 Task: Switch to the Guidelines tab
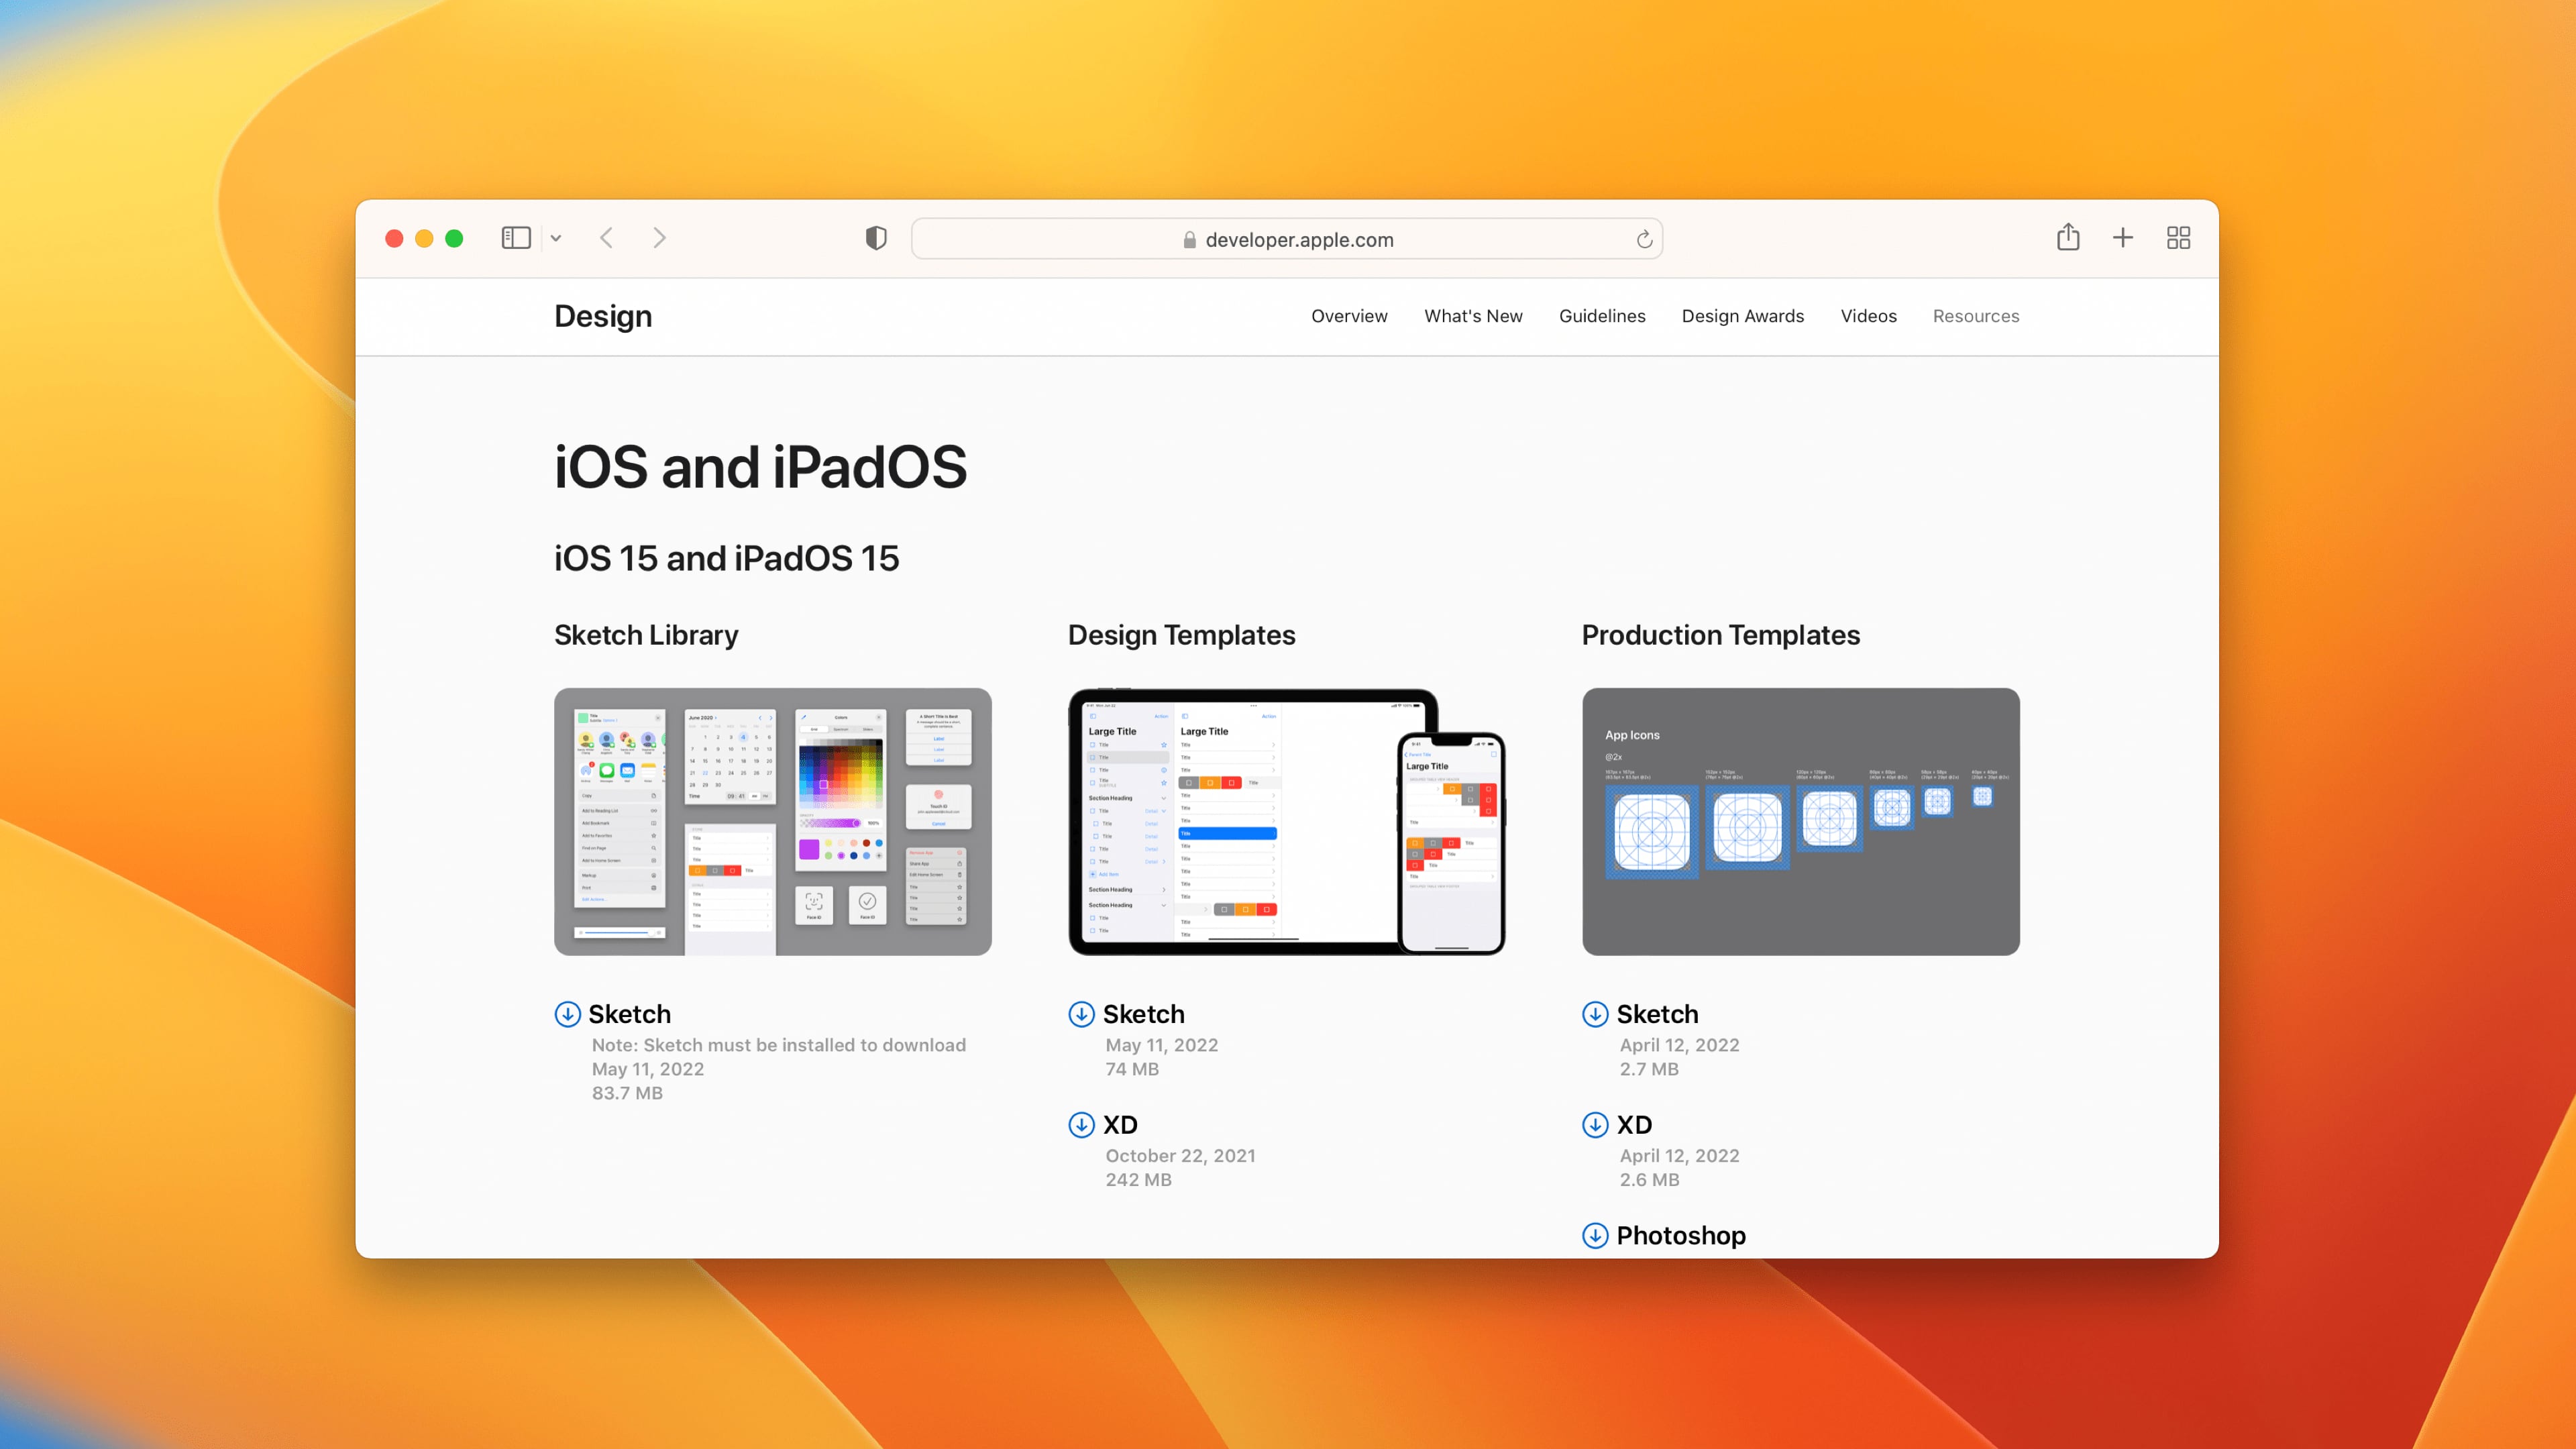click(x=1601, y=316)
